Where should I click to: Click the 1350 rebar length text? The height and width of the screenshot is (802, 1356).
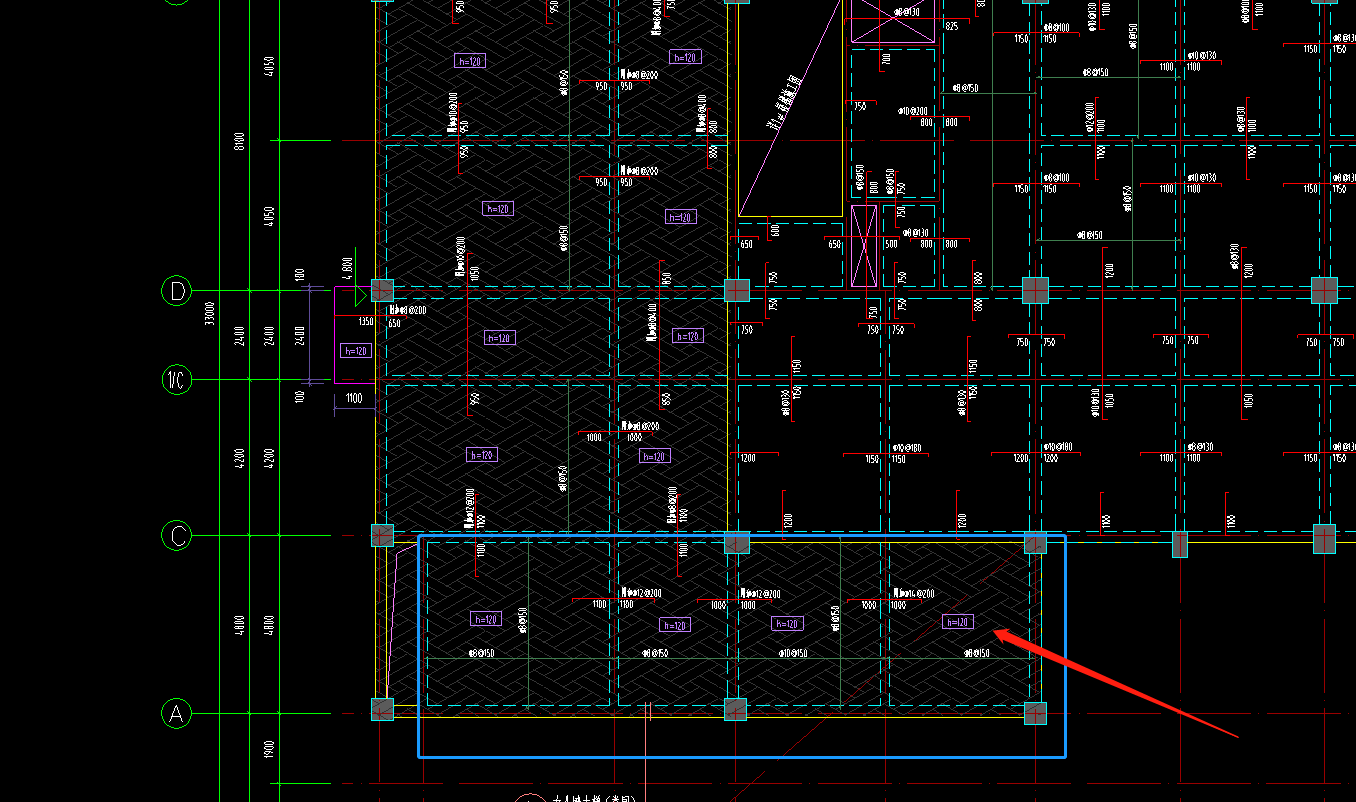click(366, 322)
